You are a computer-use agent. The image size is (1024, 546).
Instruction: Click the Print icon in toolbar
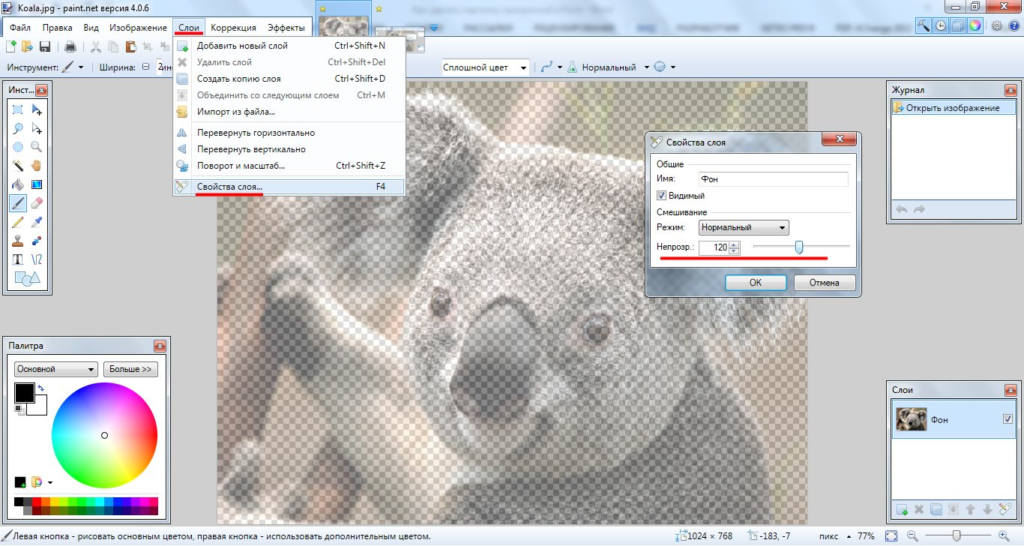pyautogui.click(x=70, y=46)
